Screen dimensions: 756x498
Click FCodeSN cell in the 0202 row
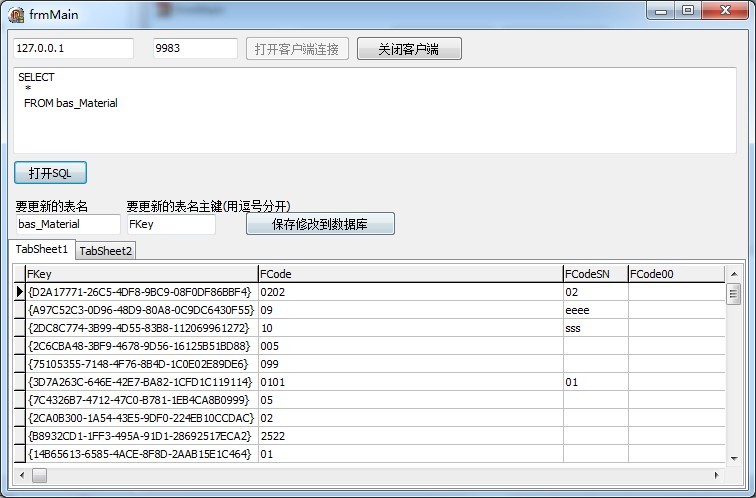[x=595, y=292]
